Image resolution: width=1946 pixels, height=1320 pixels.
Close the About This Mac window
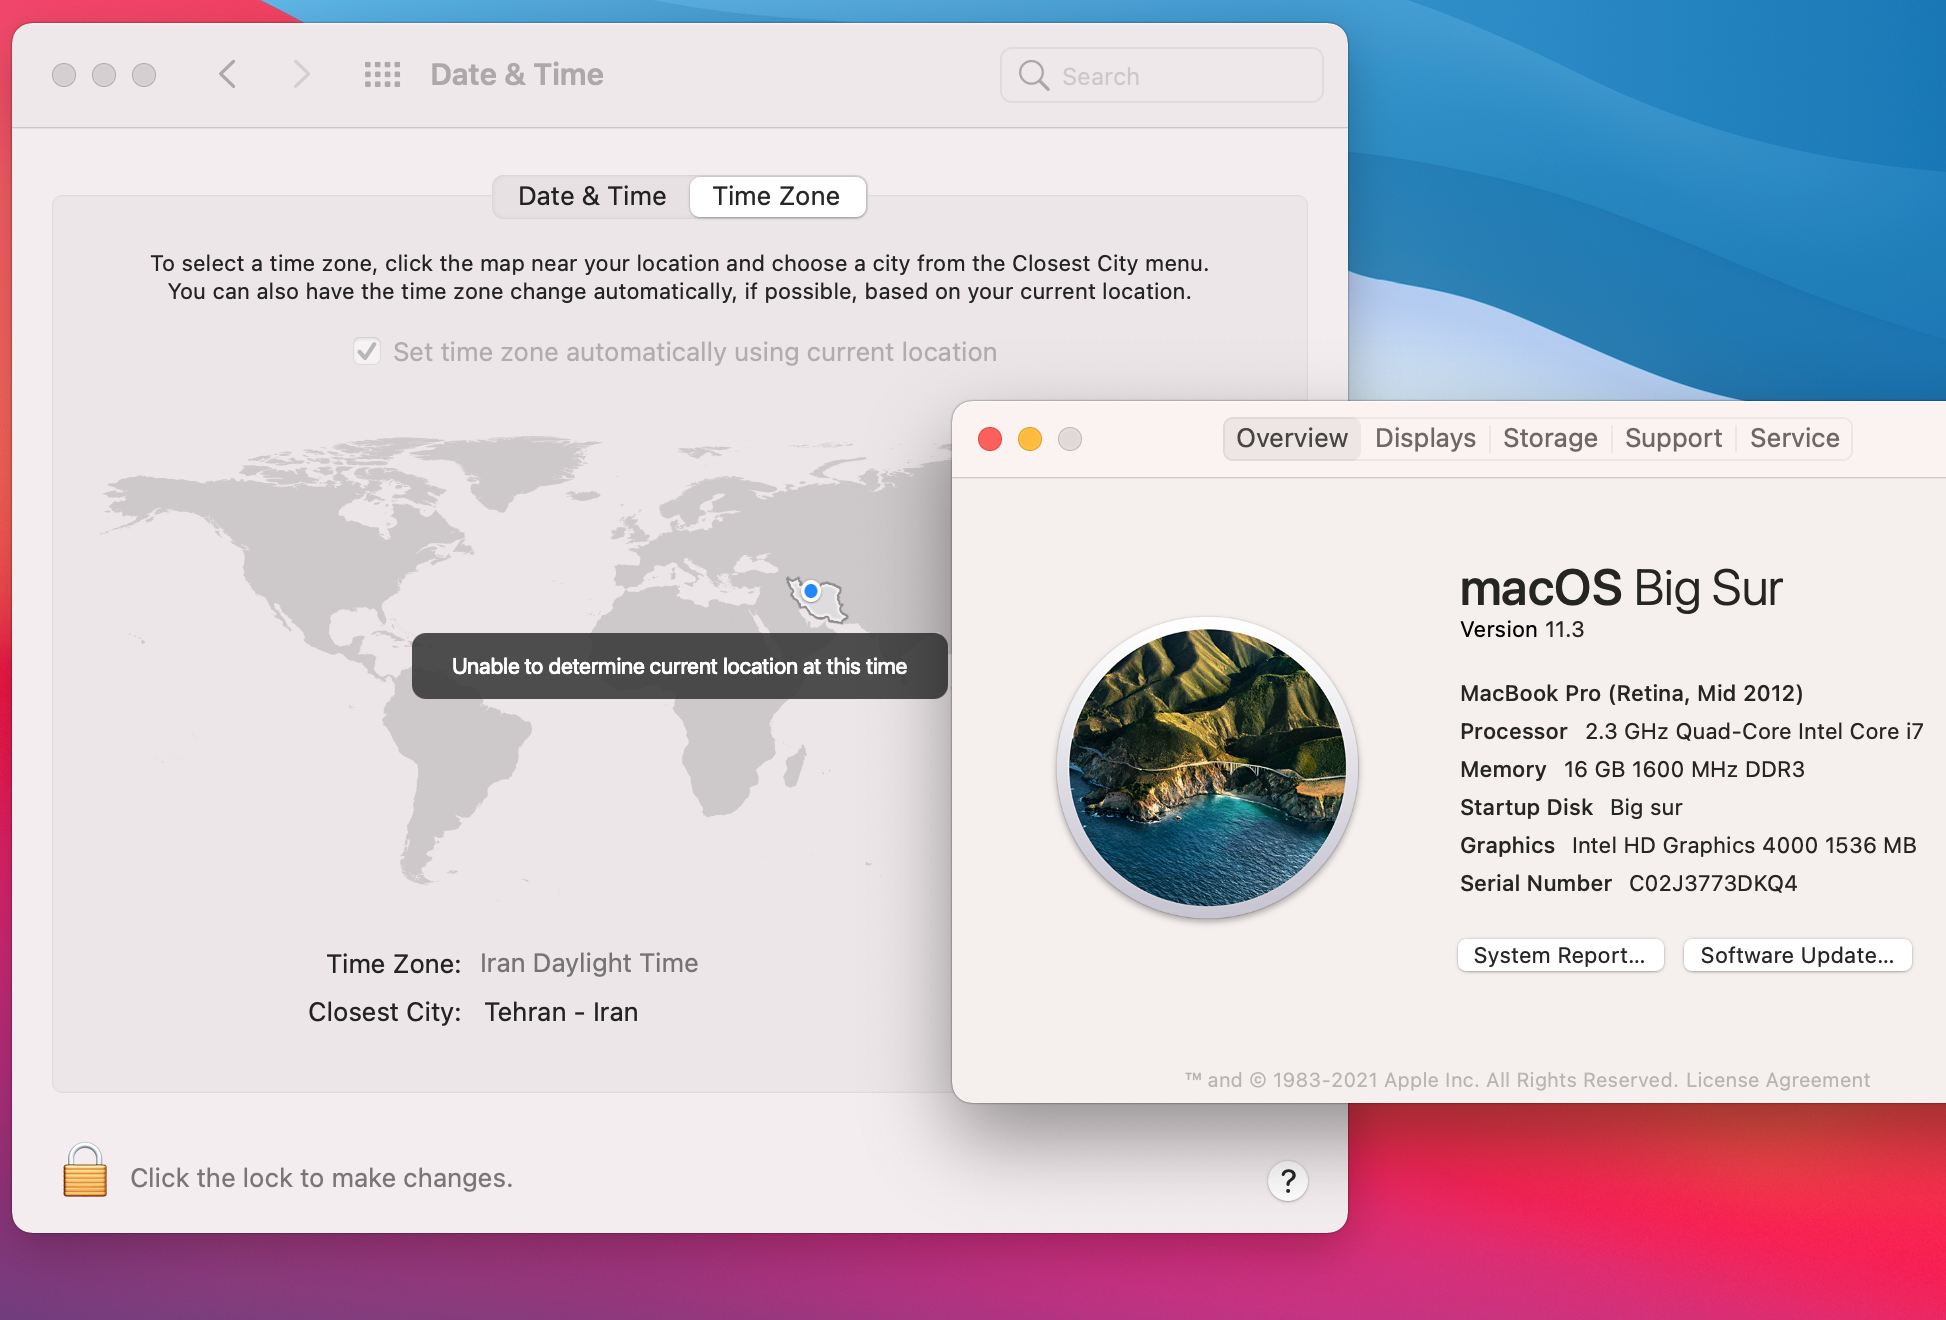point(990,439)
